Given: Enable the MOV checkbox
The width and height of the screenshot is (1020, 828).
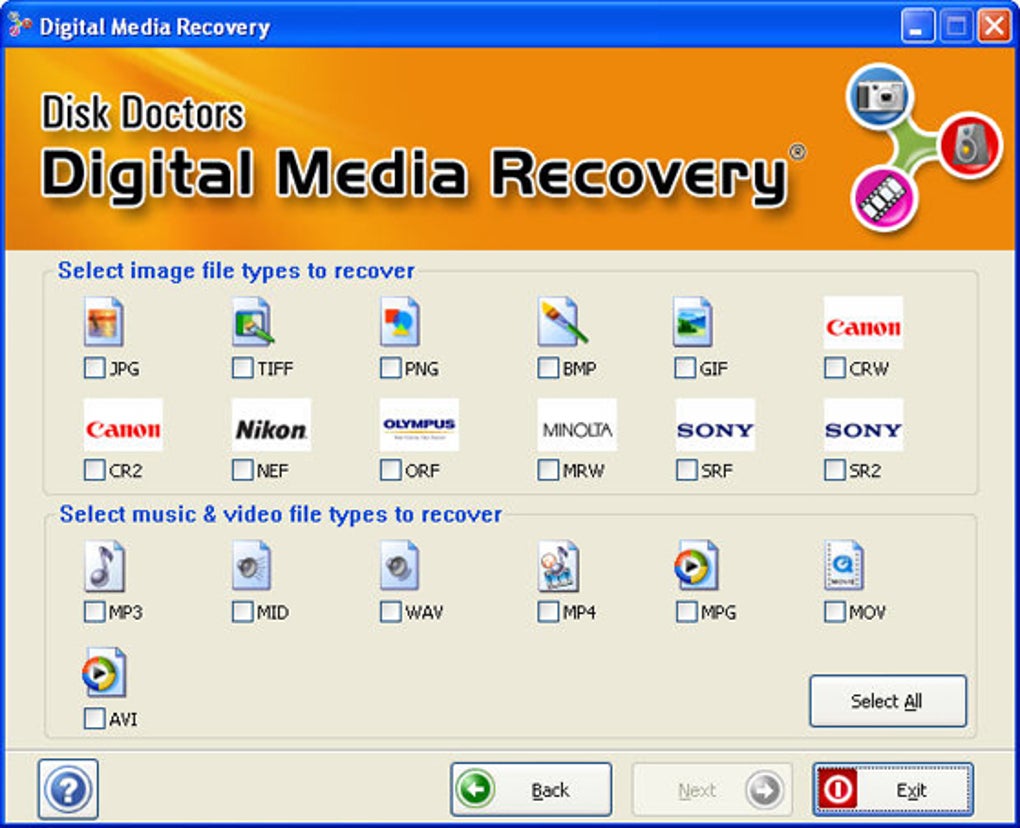Looking at the screenshot, I should pyautogui.click(x=834, y=611).
